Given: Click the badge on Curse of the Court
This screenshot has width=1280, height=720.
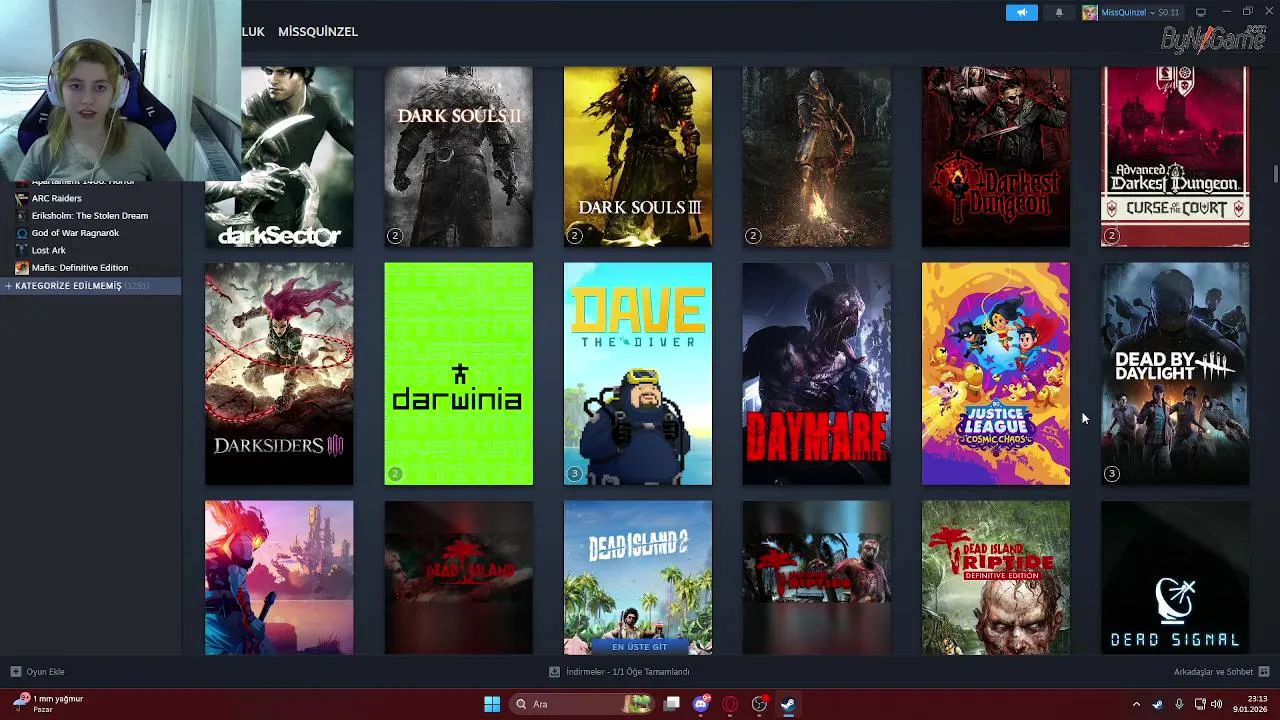Looking at the screenshot, I should (1111, 236).
